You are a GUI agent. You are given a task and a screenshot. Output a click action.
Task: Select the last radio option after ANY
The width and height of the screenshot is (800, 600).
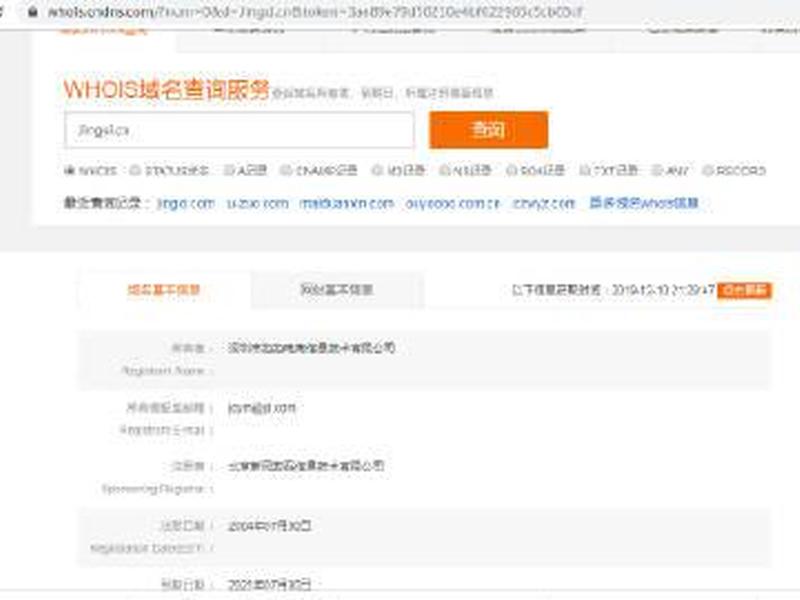[x=707, y=170]
